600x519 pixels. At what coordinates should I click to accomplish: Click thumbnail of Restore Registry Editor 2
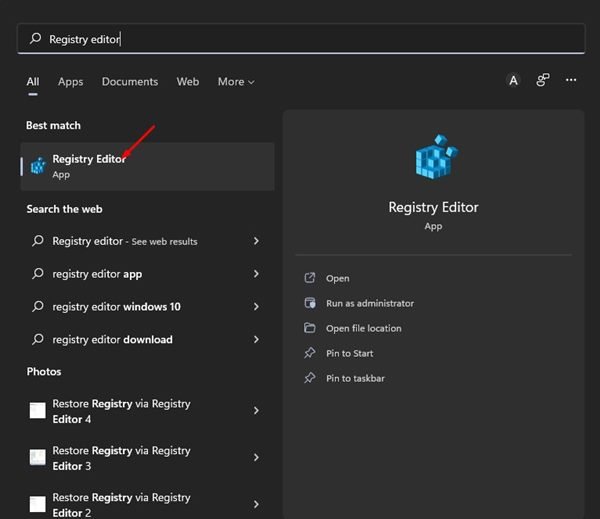tap(38, 504)
